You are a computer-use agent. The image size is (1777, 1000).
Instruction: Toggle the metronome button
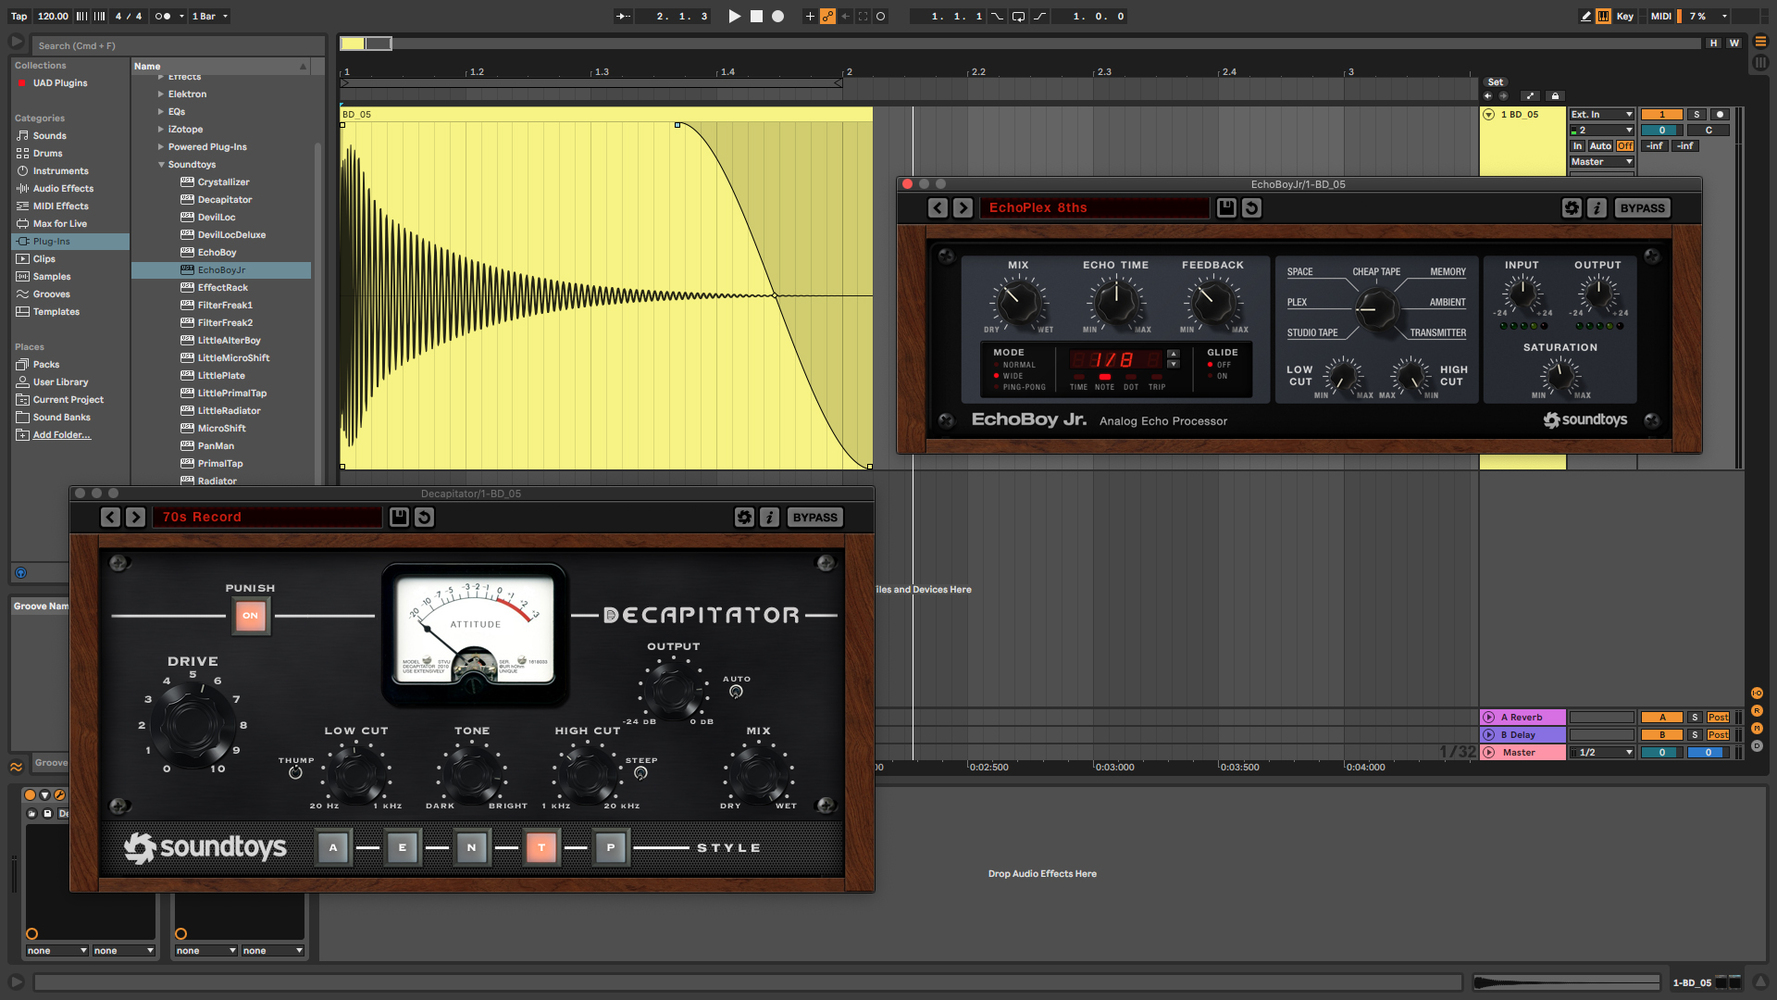(163, 16)
